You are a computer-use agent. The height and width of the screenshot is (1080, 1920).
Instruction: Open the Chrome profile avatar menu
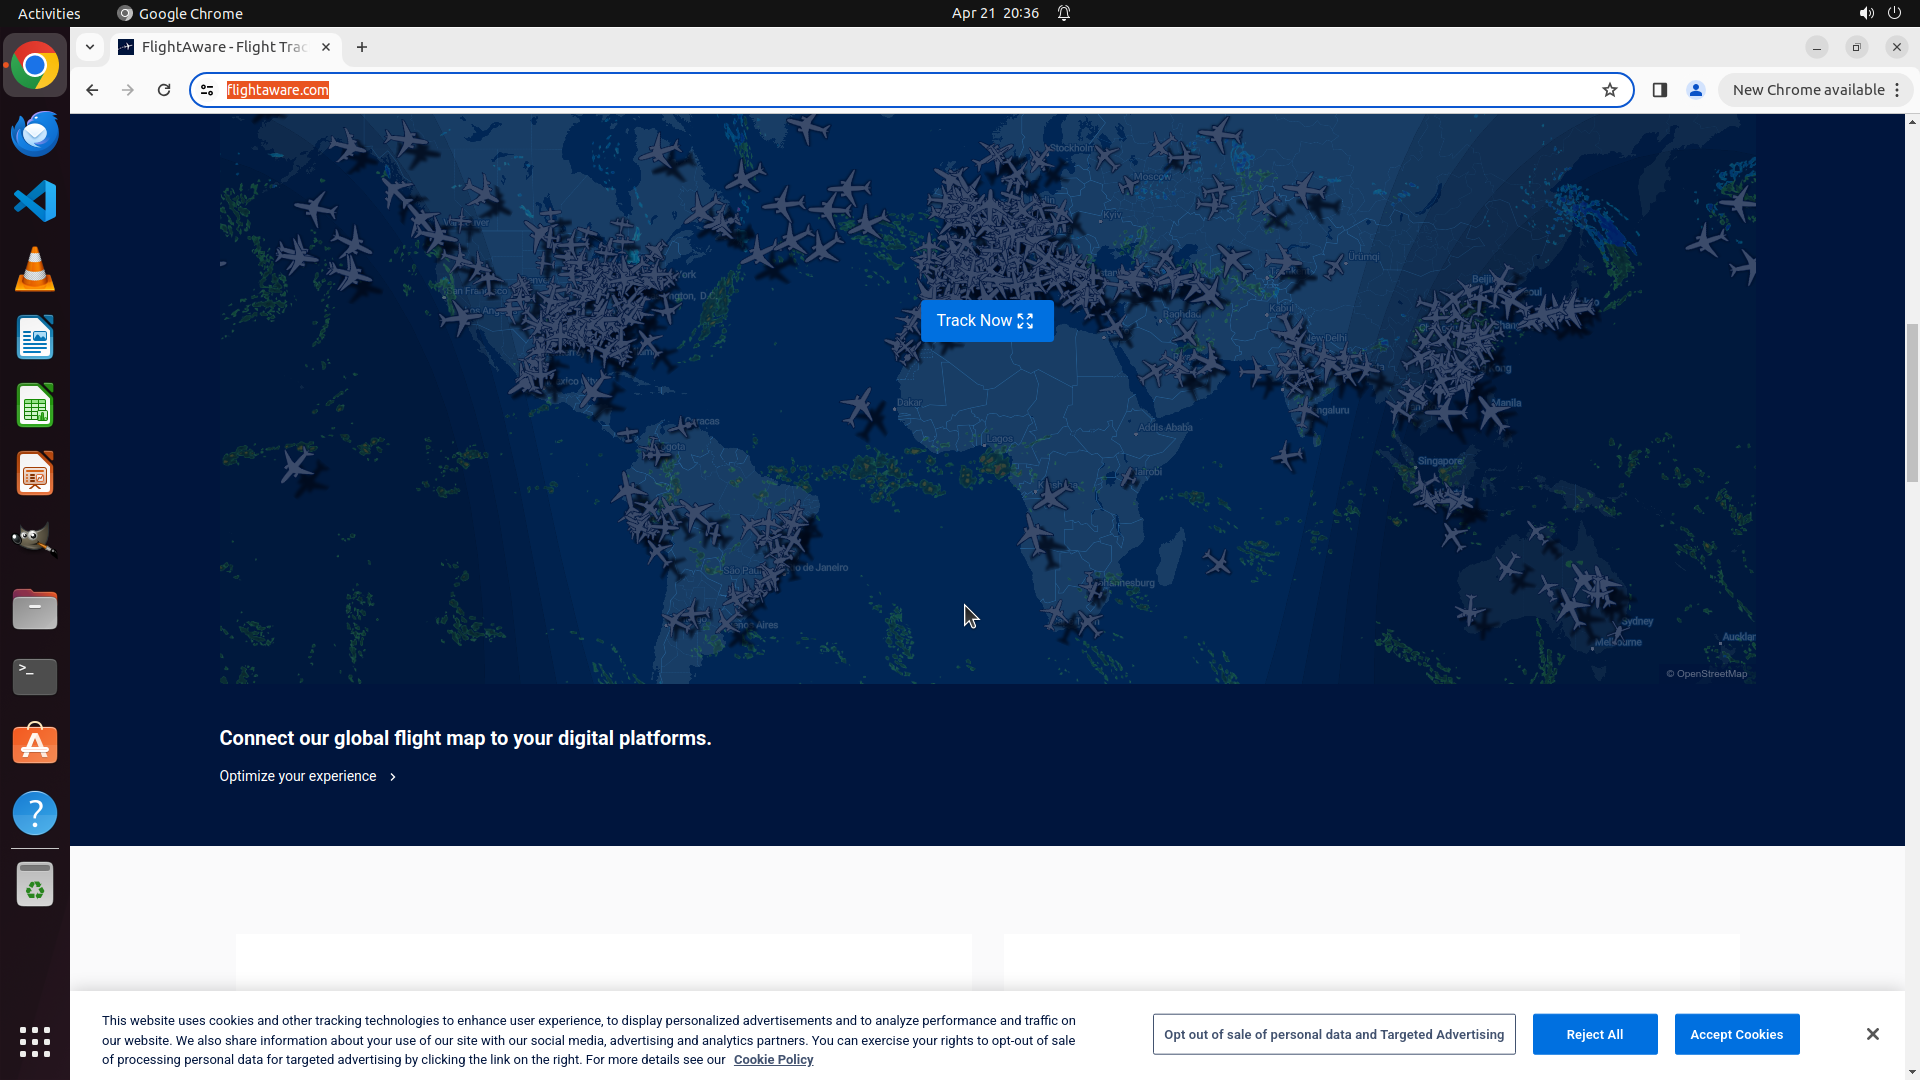[x=1695, y=90]
